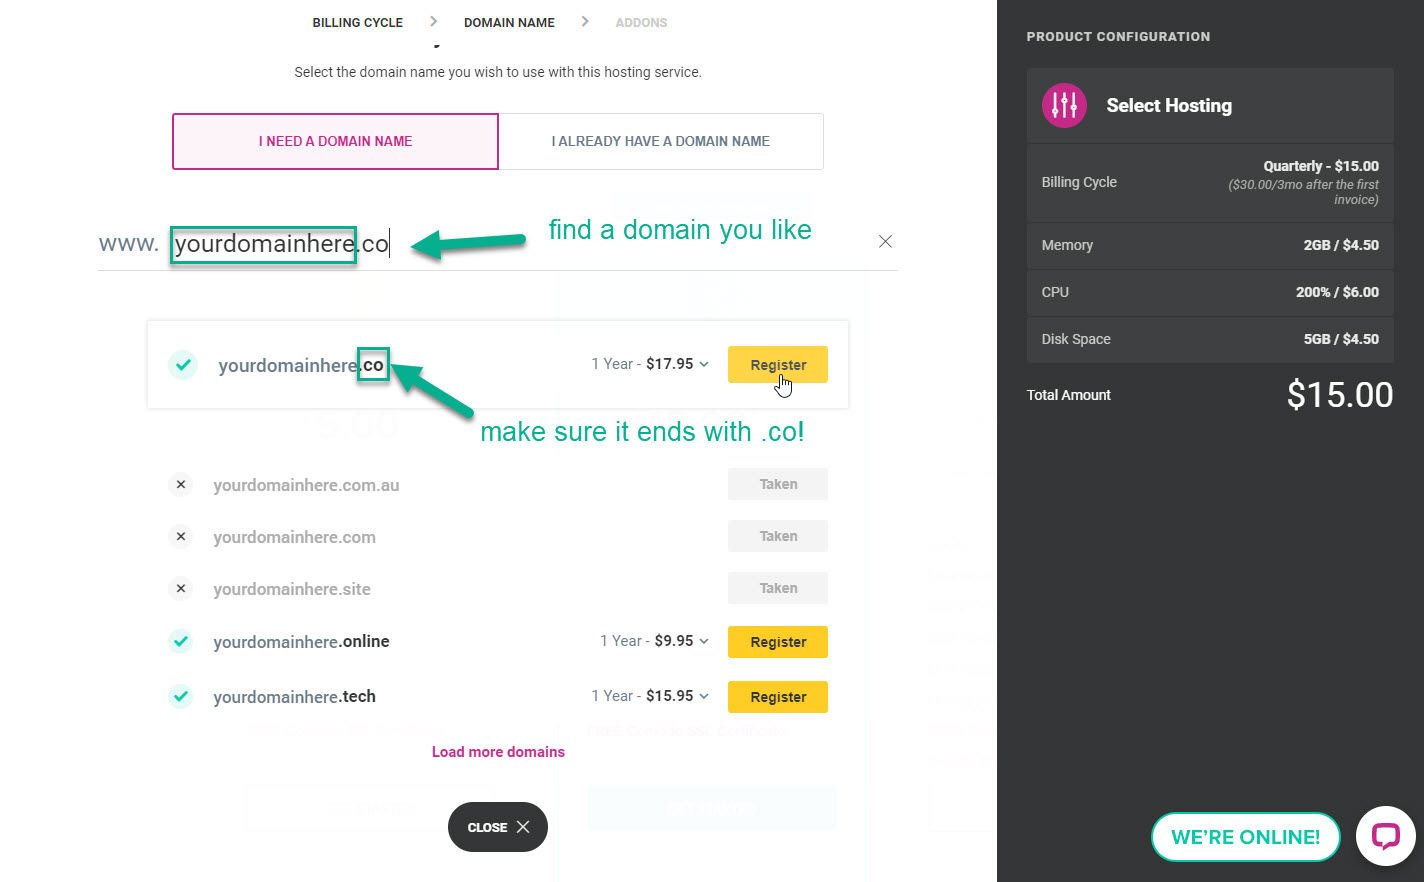Register the yourdomainhere.online domain
The height and width of the screenshot is (882, 1424).
pos(778,642)
